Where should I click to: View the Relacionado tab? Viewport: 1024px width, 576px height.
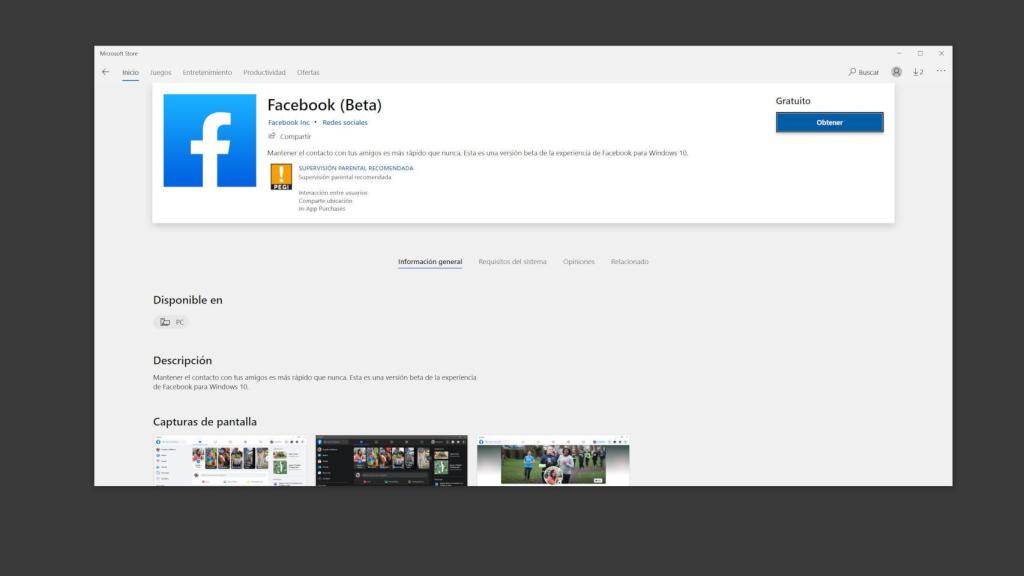pyautogui.click(x=629, y=261)
